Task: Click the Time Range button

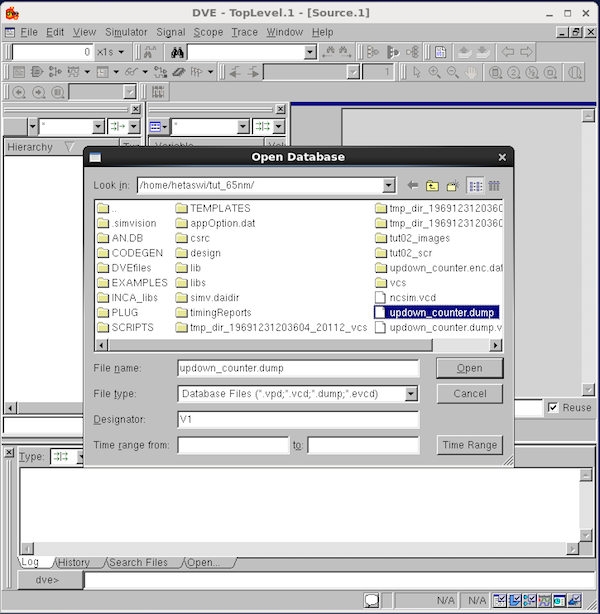Action: coord(470,445)
